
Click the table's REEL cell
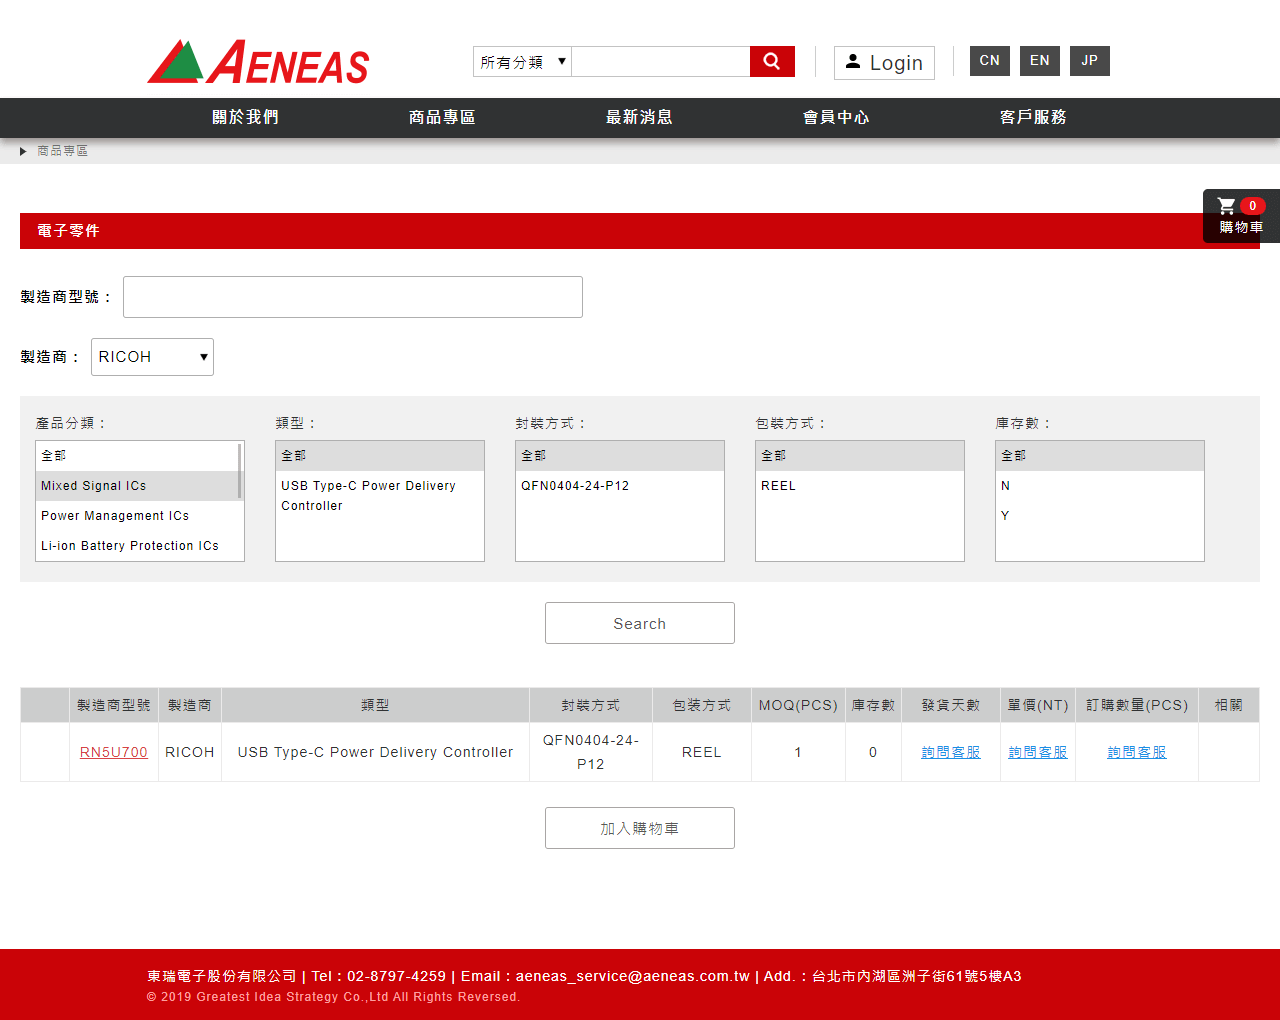(x=702, y=752)
